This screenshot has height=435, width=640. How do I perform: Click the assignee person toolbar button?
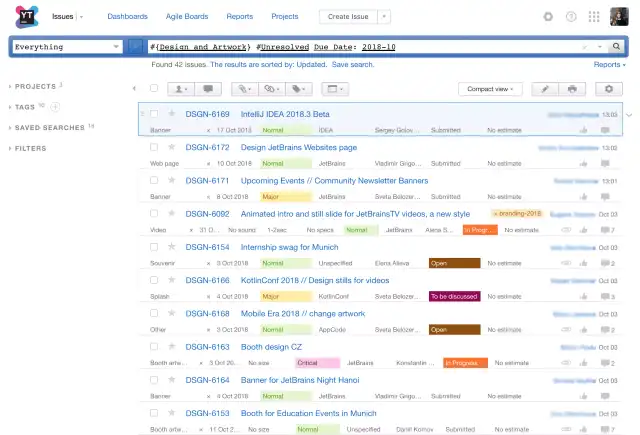(181, 89)
